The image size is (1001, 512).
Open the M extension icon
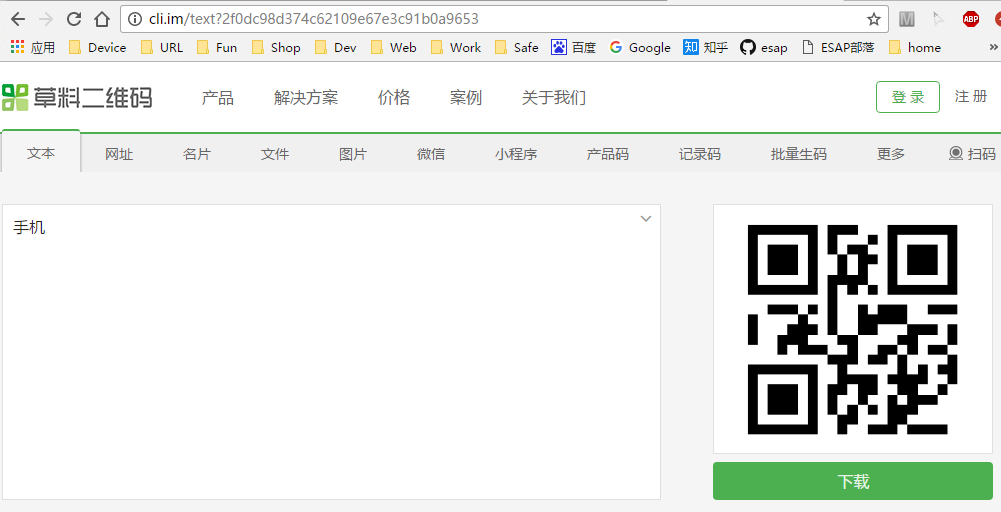click(x=907, y=19)
